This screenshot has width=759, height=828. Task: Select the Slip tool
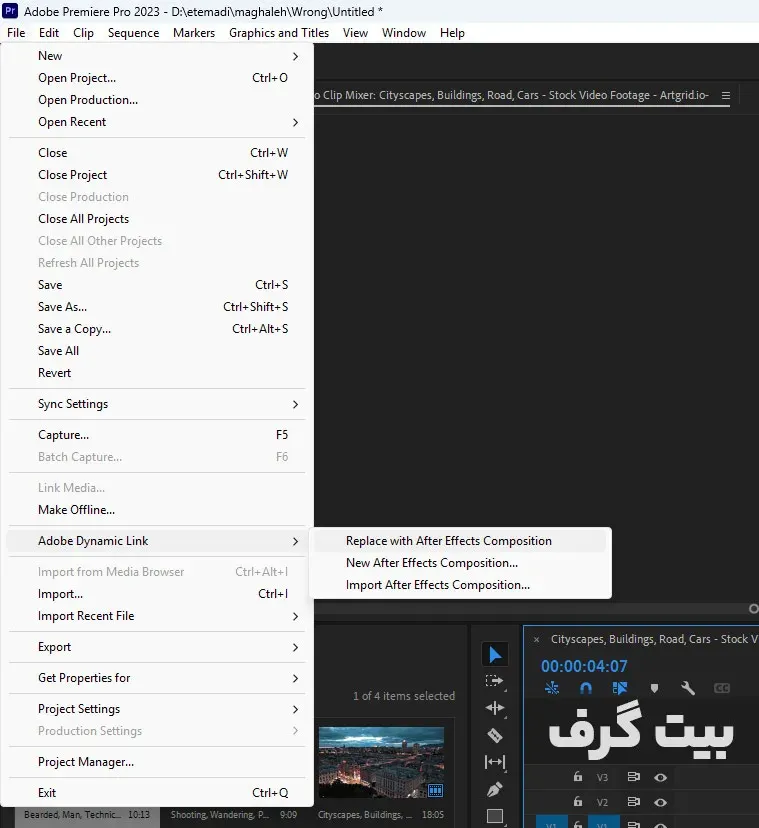click(494, 762)
